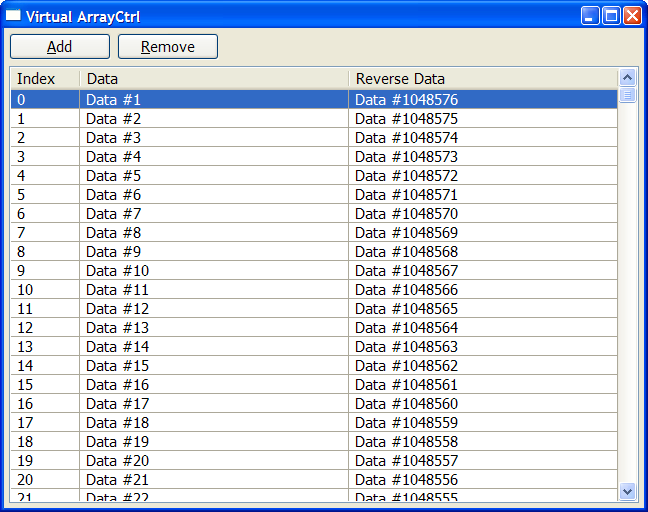
Task: Minimize the Virtual ArrayCtrl window
Action: [591, 16]
